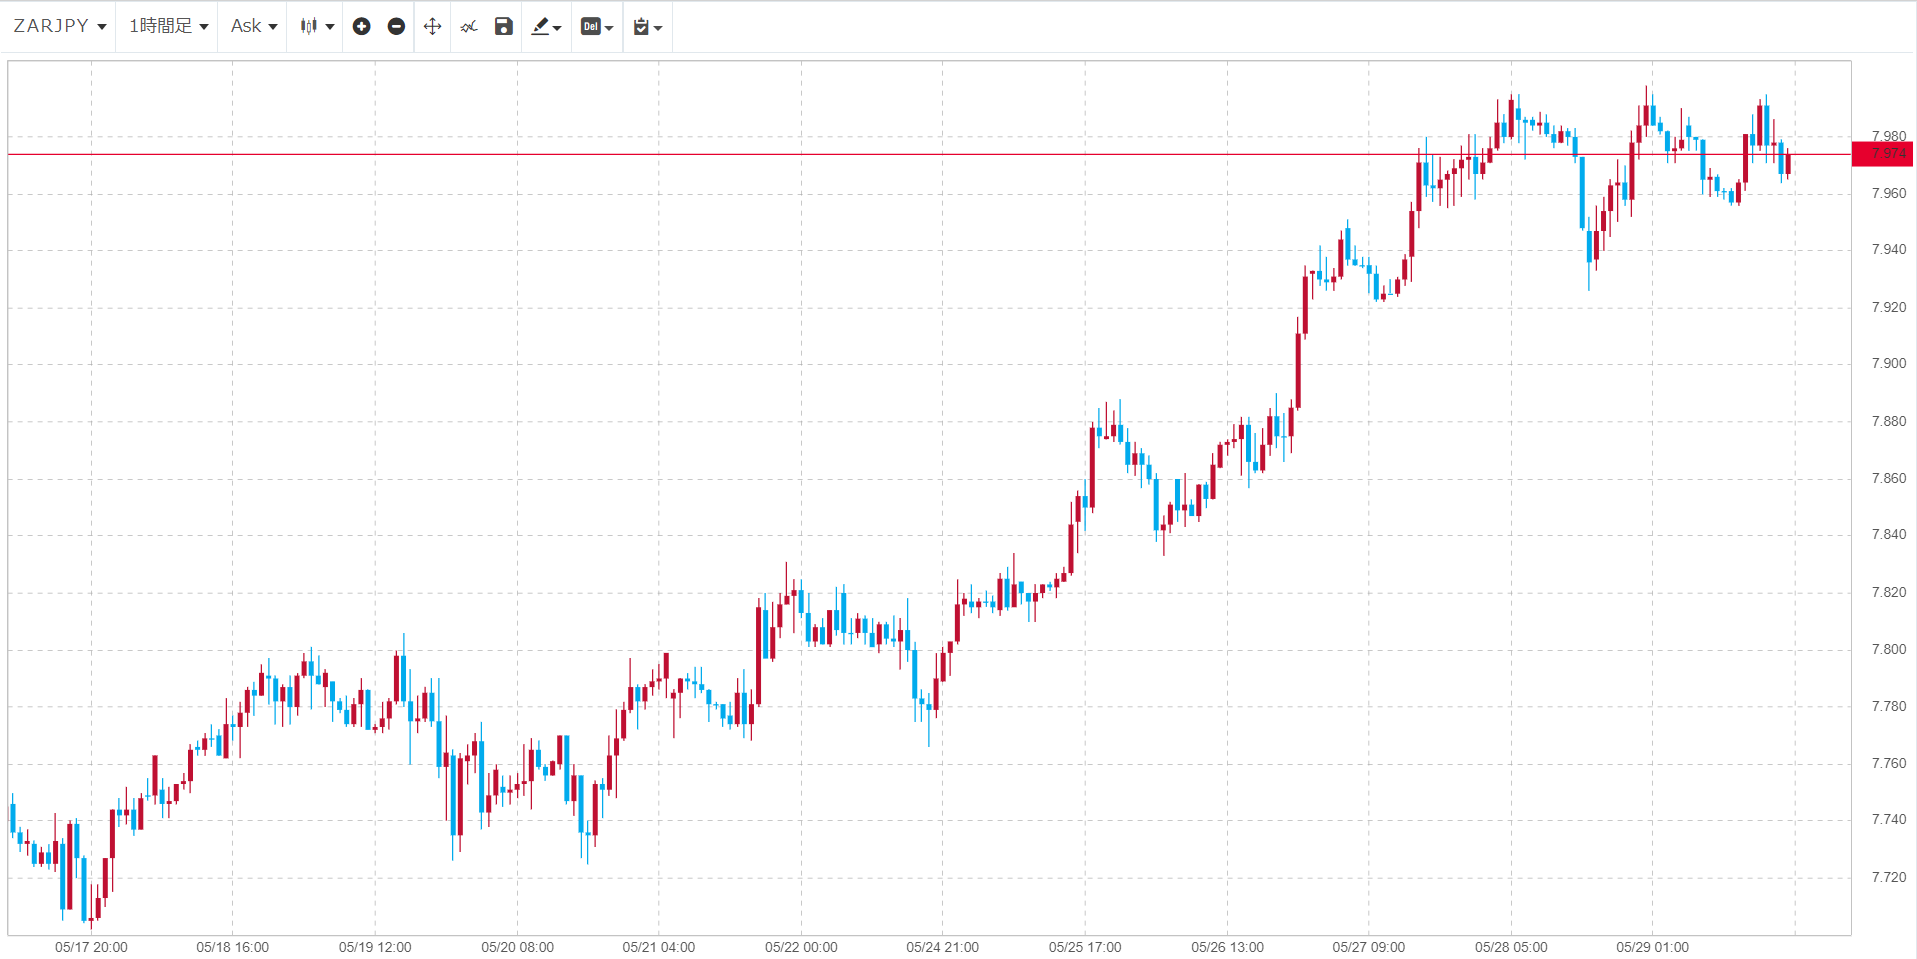Click the 05/29 01:00 time axis label
1917x959 pixels.
(1652, 947)
